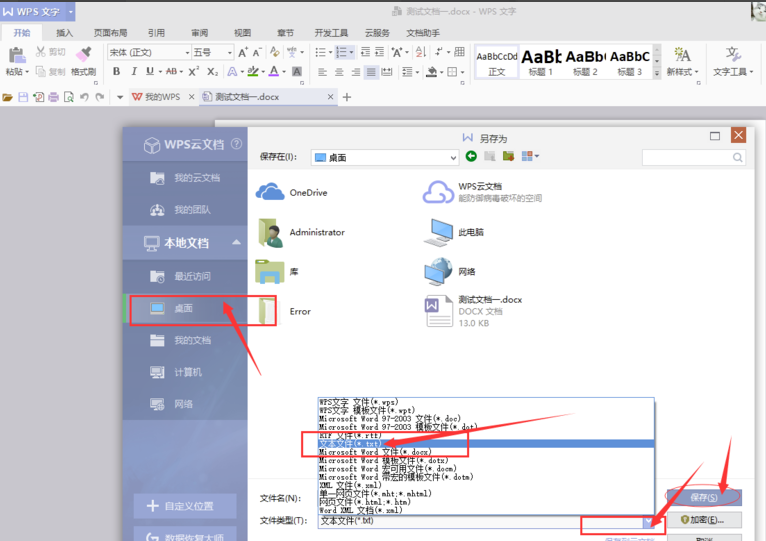The height and width of the screenshot is (541, 766).
Task: Click the Italic formatting icon
Action: [x=133, y=72]
